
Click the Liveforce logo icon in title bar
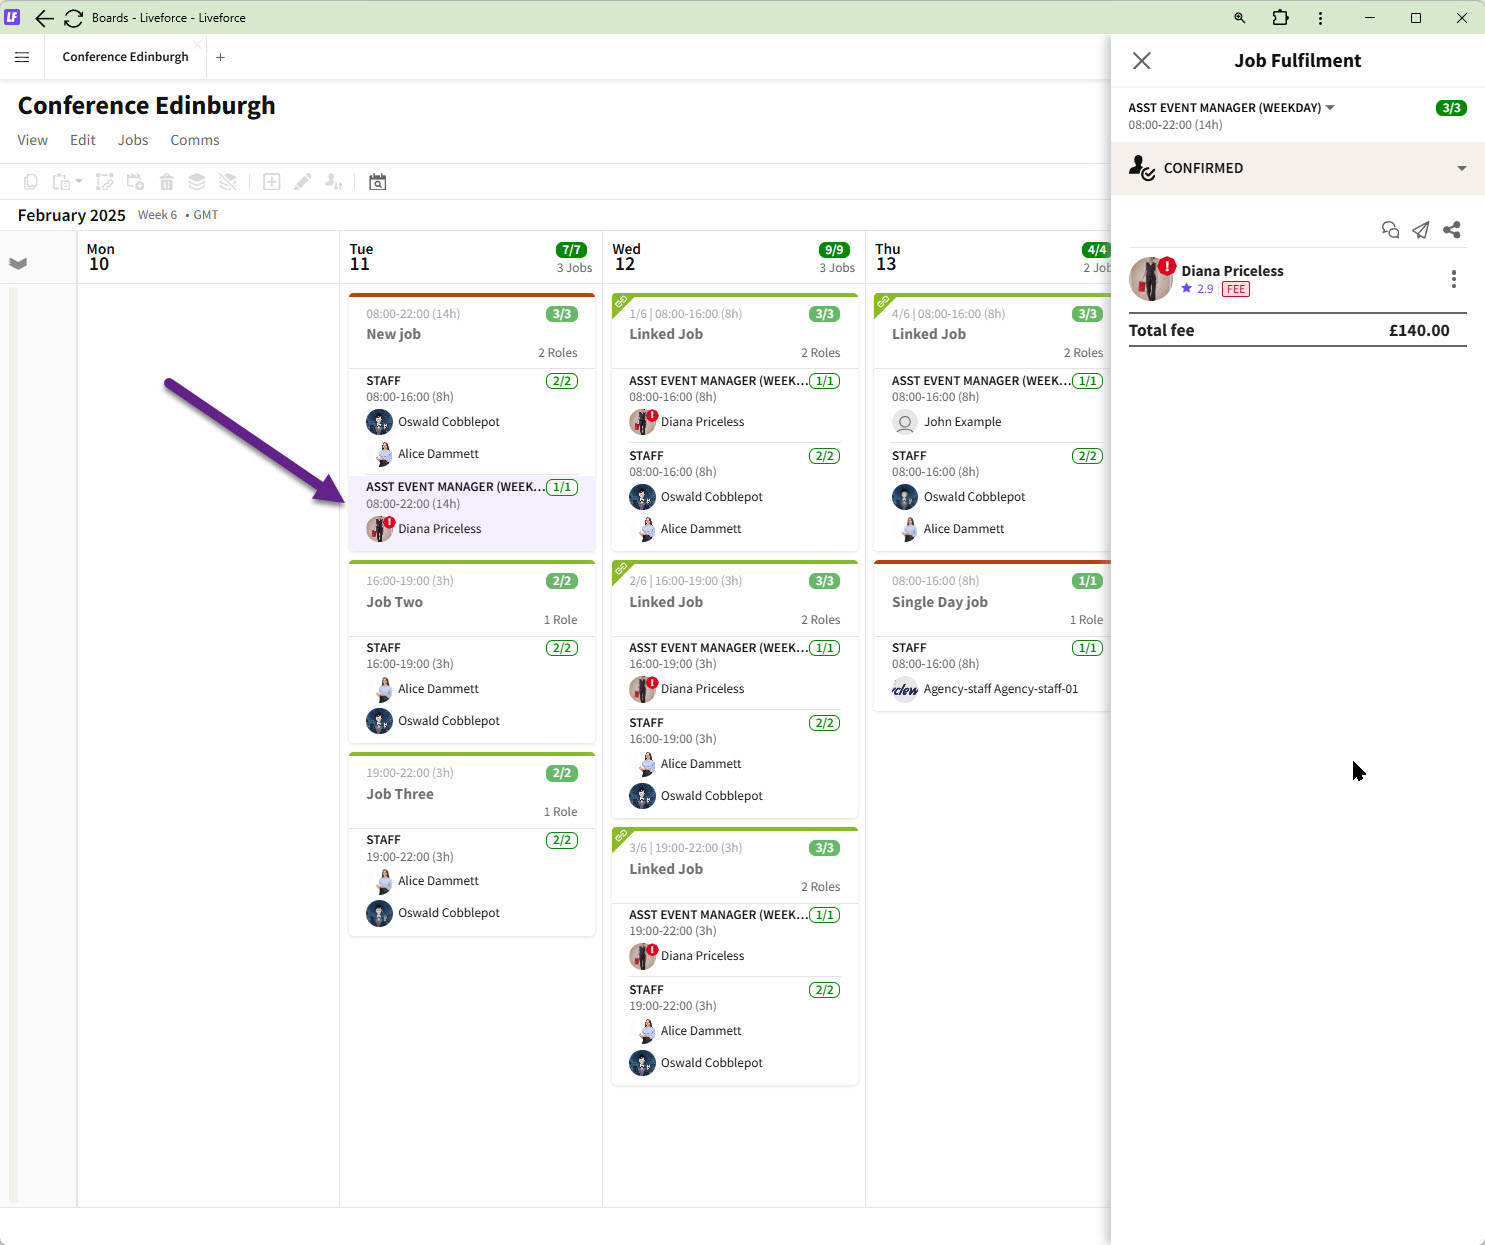pos(12,17)
